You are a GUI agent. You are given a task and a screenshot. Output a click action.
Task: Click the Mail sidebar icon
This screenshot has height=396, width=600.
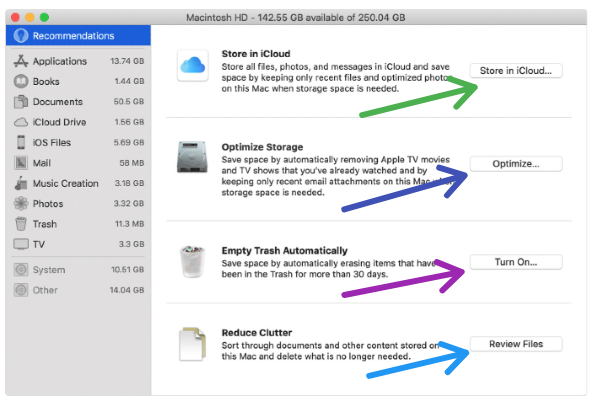coord(21,163)
